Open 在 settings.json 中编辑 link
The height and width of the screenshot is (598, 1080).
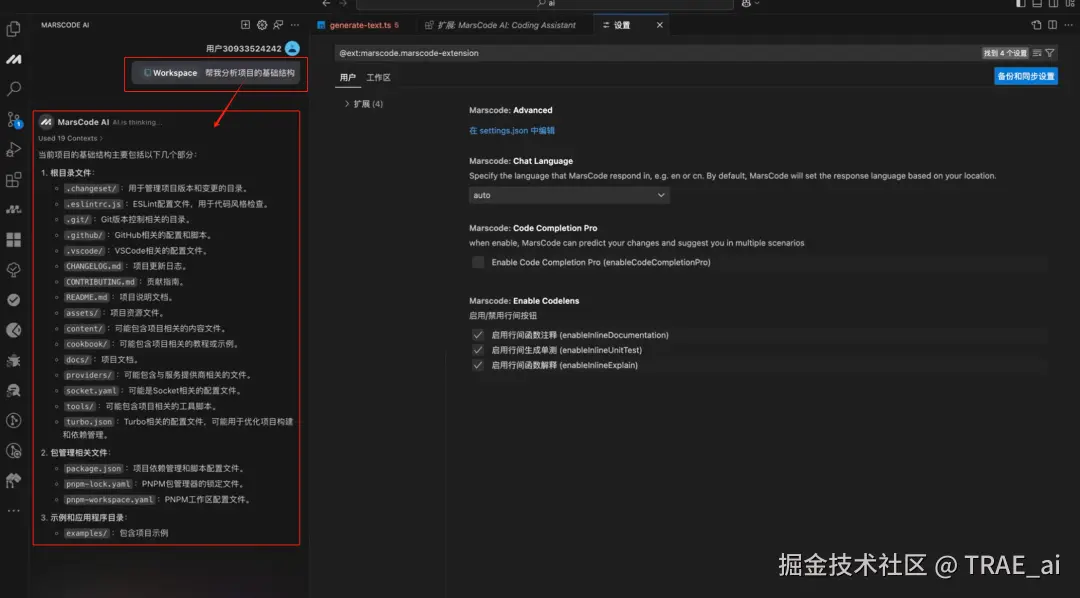(512, 130)
